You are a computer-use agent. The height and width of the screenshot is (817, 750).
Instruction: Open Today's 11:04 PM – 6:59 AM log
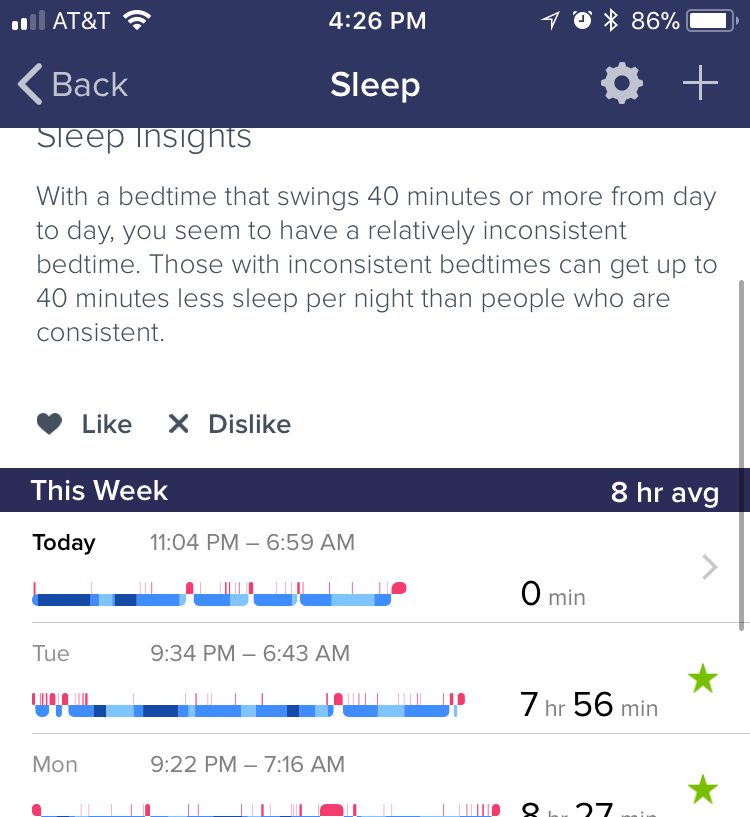pyautogui.click(x=252, y=543)
